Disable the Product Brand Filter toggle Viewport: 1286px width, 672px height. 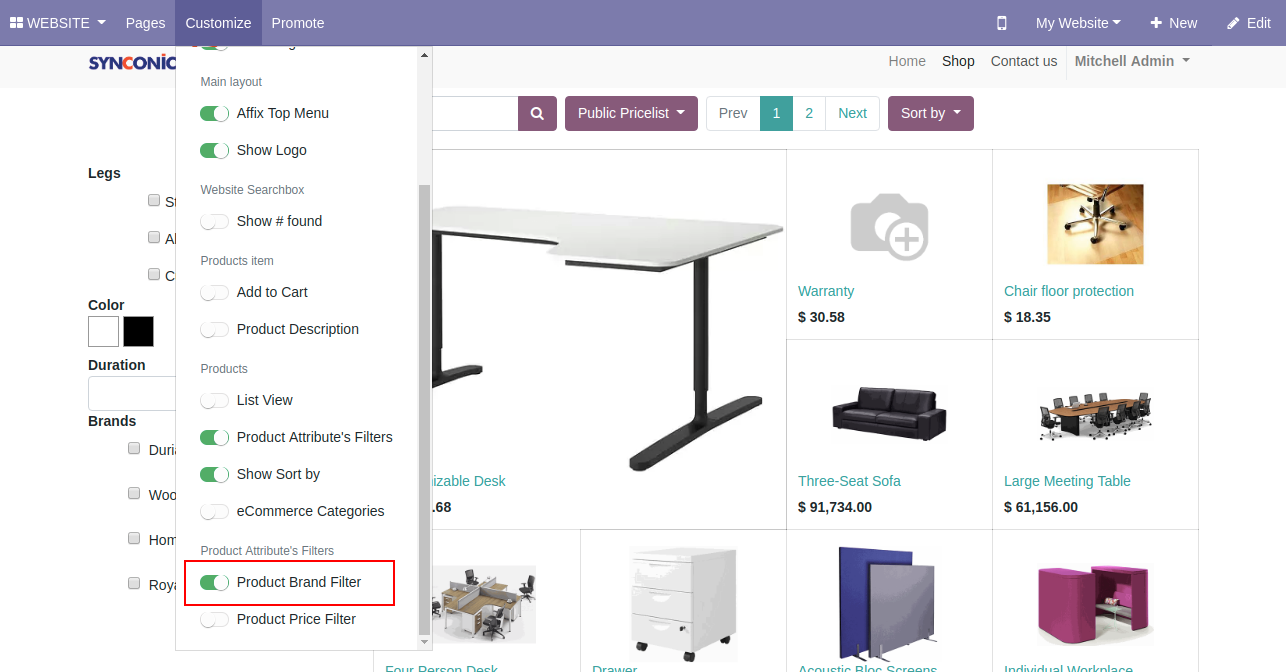click(214, 583)
